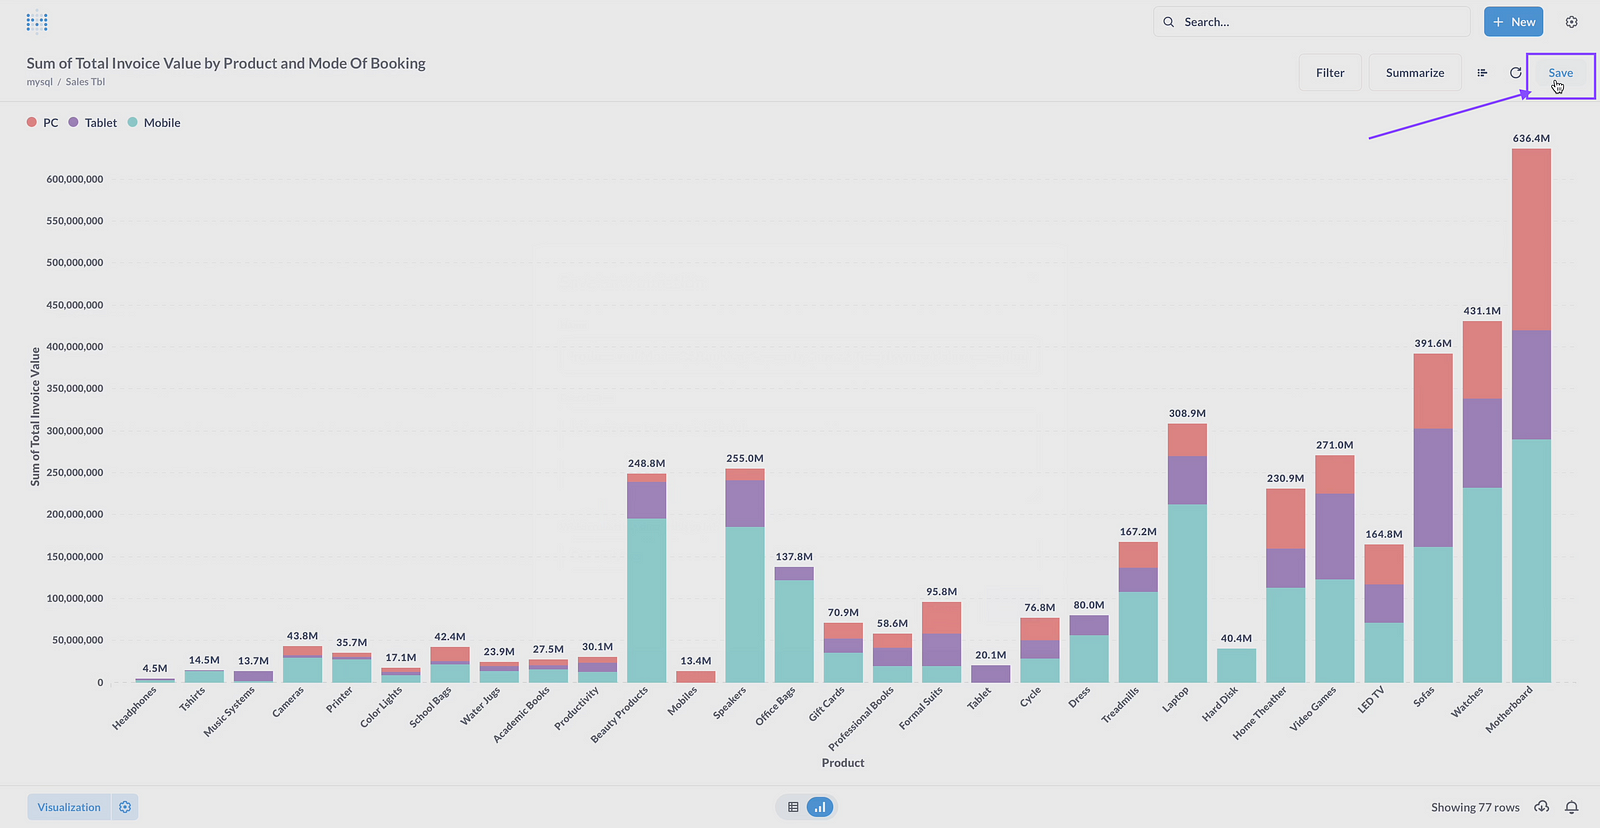The image size is (1600, 828).
Task: Open the notebook editor icon
Action: pos(1482,73)
